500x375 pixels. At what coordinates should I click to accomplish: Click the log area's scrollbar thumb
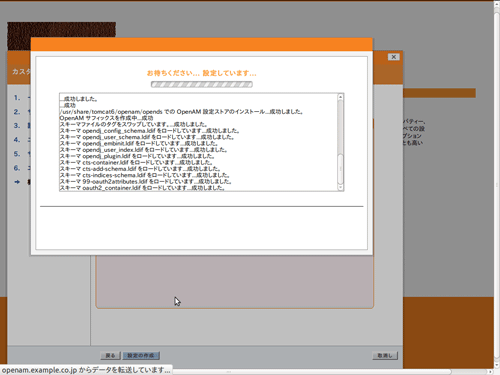[x=340, y=169]
